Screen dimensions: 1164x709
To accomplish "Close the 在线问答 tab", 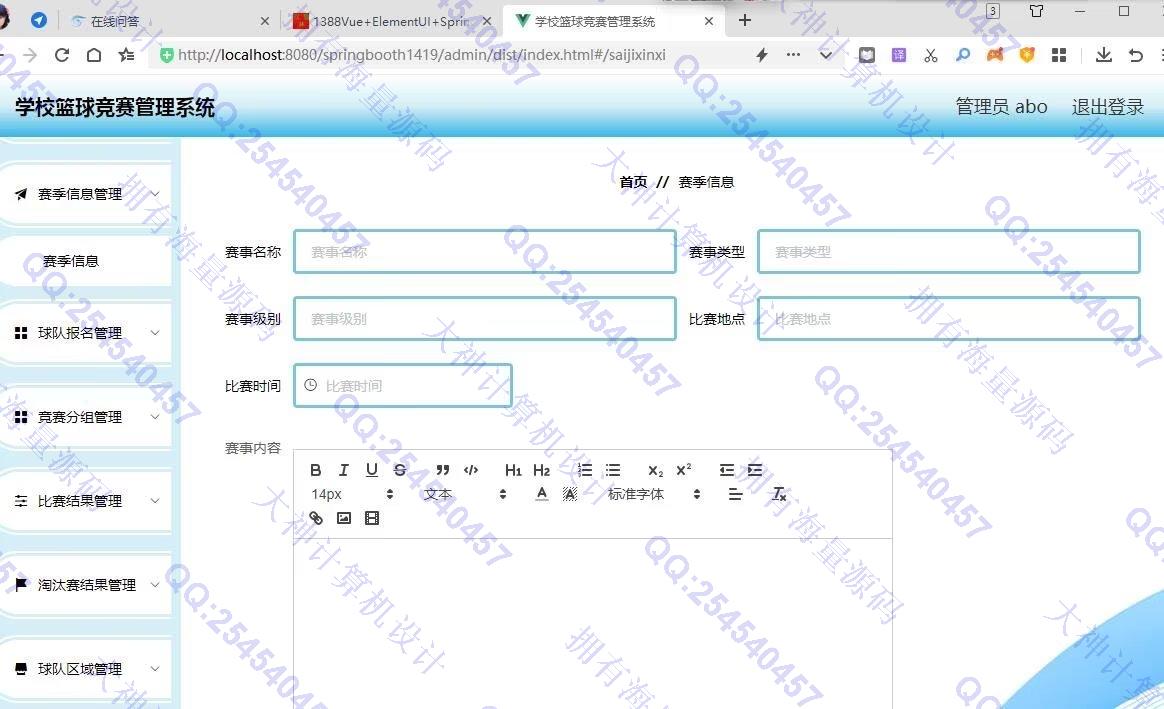I will pyautogui.click(x=265, y=22).
